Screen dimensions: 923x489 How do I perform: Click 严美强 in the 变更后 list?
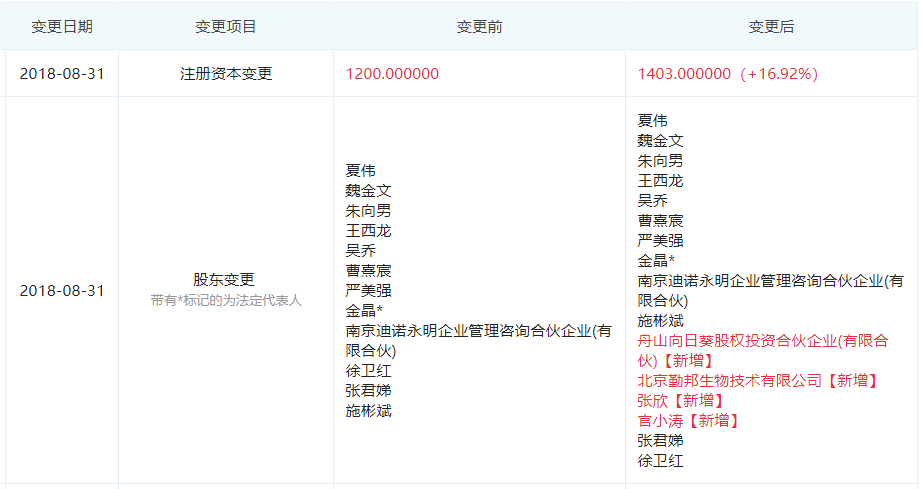coord(660,241)
